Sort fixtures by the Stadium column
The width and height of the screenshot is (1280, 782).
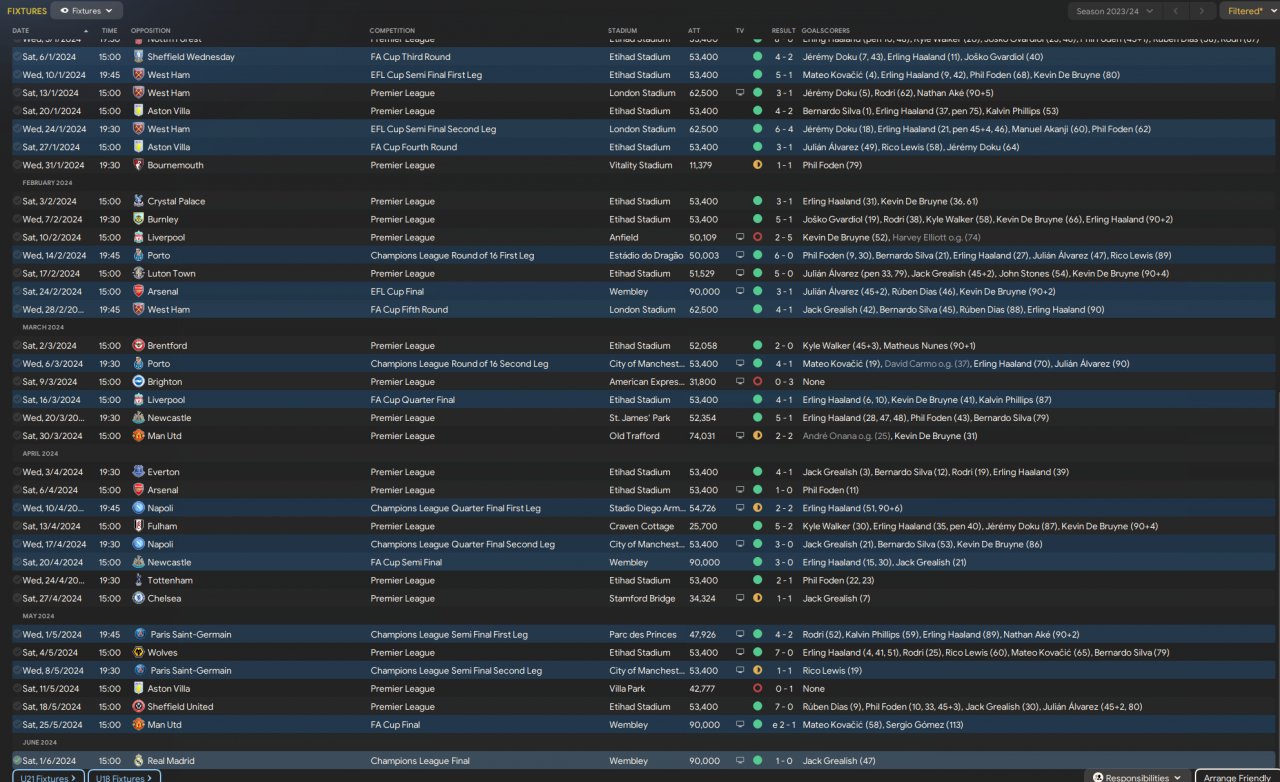tap(622, 30)
